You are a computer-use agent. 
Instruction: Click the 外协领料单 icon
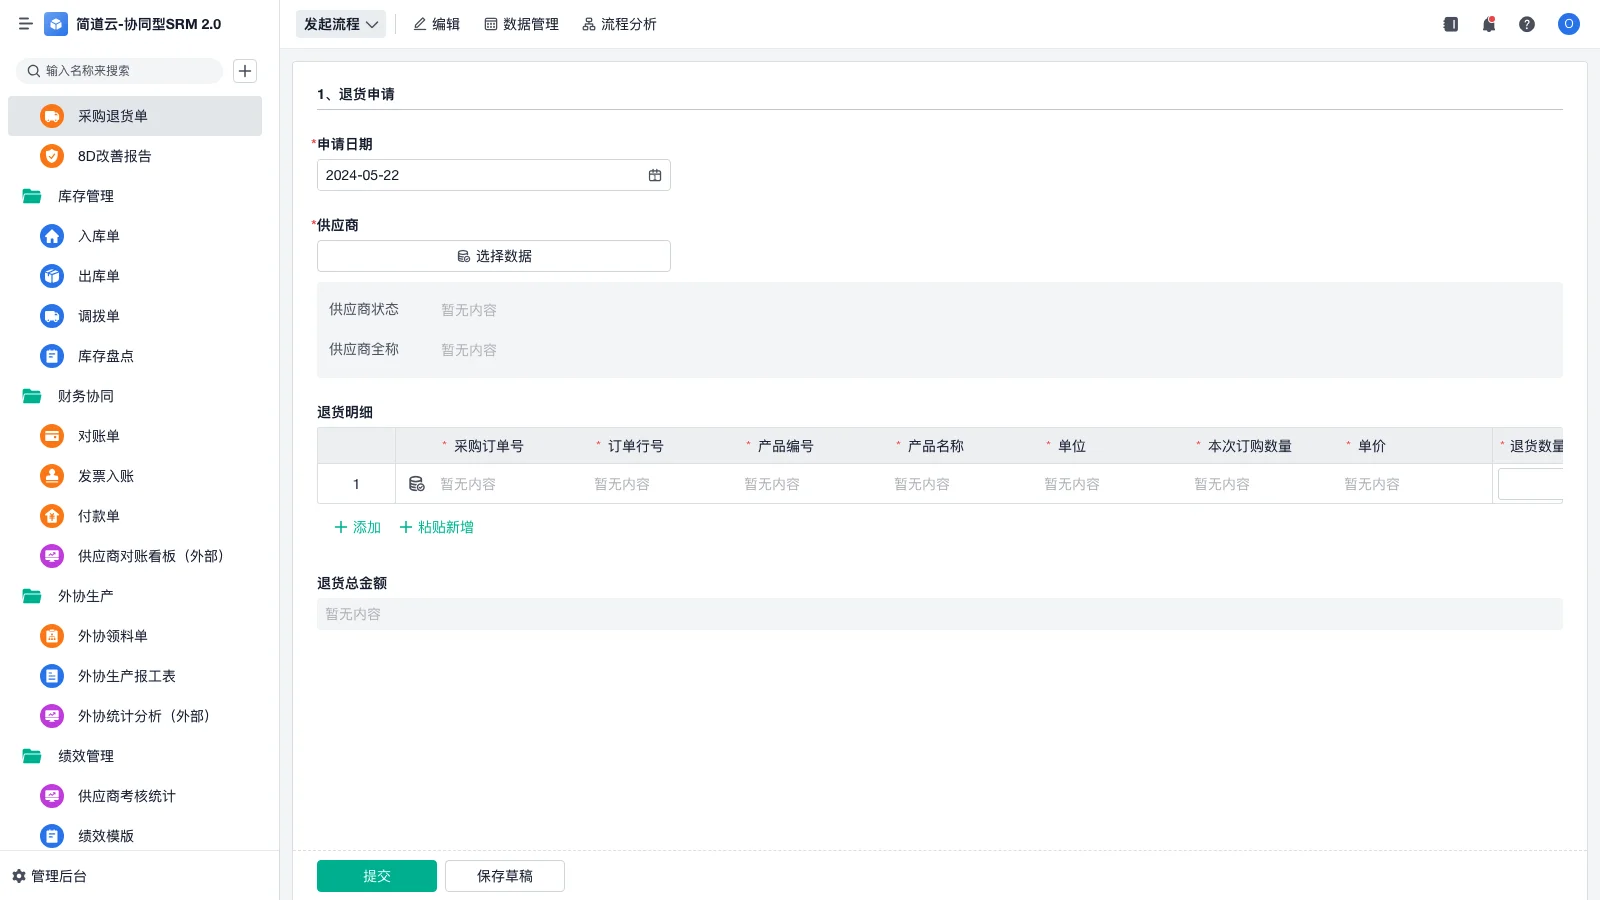(x=52, y=636)
